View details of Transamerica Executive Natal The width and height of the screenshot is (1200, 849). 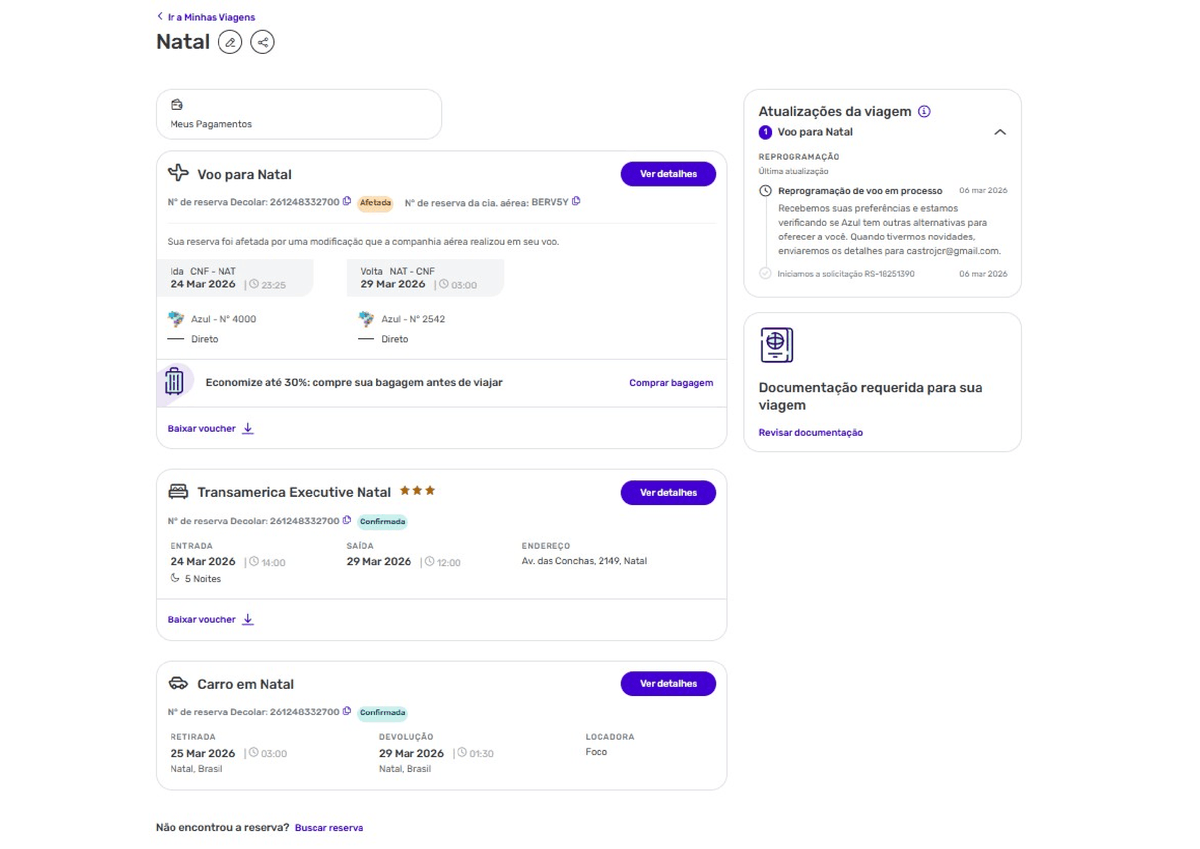click(668, 493)
